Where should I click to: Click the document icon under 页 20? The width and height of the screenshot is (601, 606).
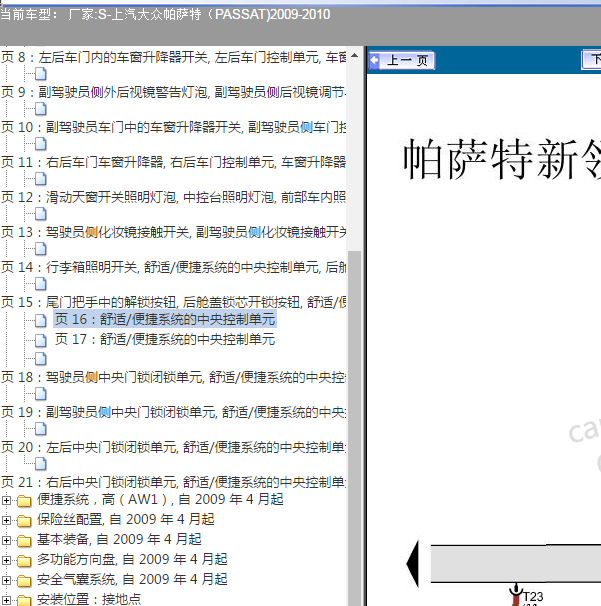pyautogui.click(x=41, y=463)
